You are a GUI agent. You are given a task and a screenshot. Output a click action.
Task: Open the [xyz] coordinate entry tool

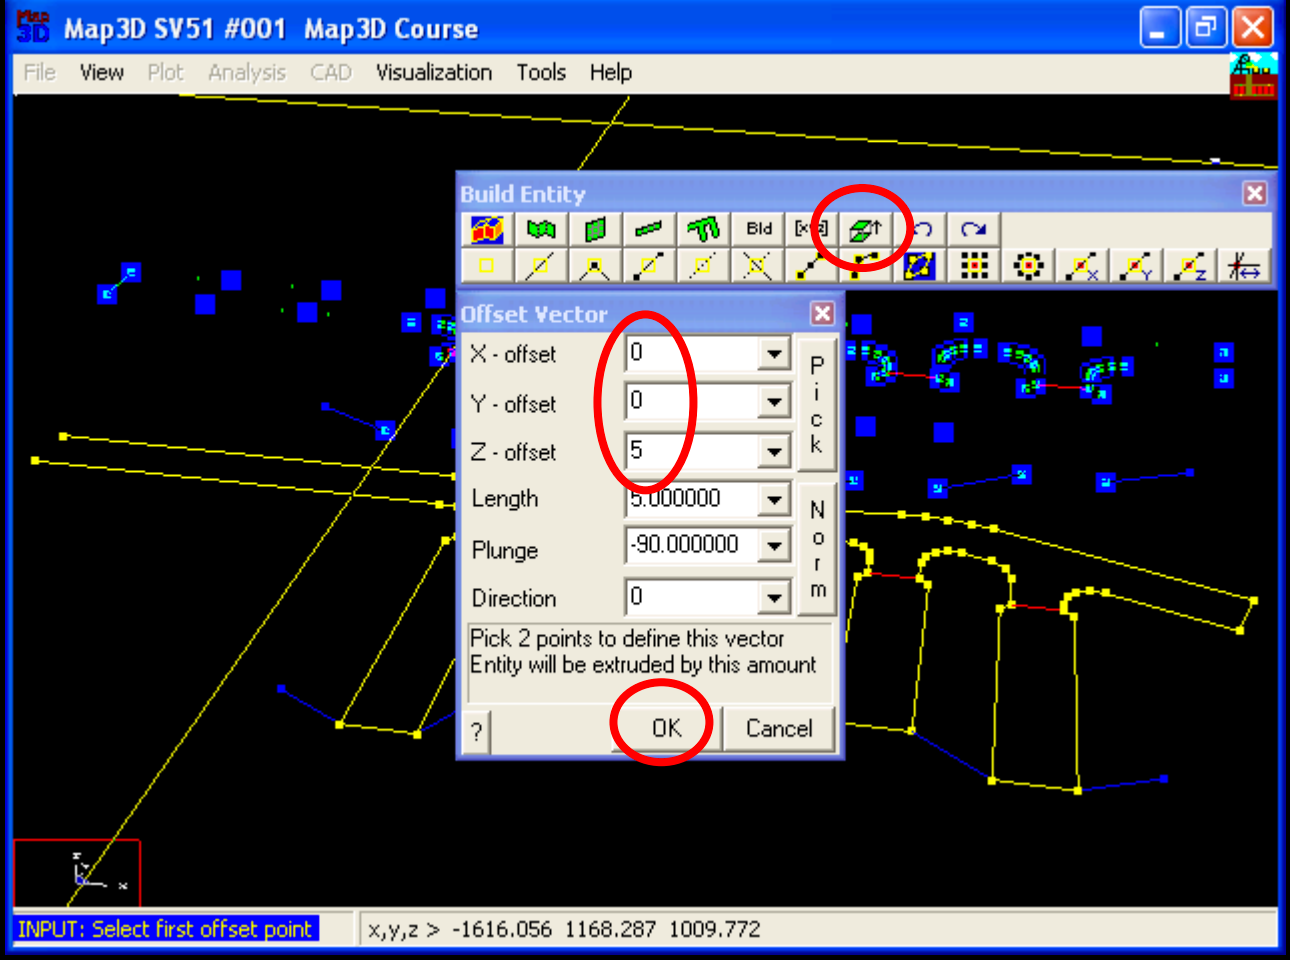811,230
